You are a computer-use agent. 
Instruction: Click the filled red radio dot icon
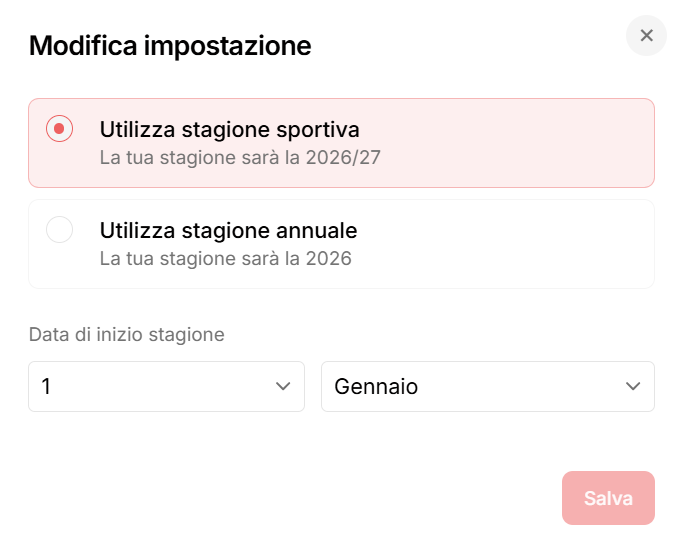click(60, 129)
